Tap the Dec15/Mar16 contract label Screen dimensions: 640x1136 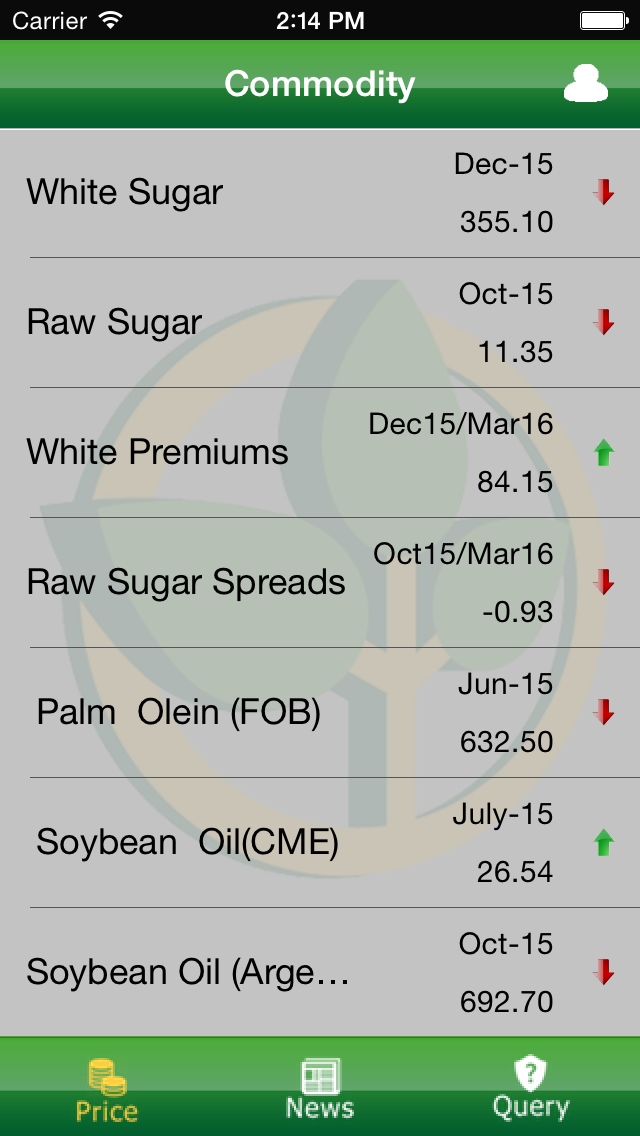[460, 424]
